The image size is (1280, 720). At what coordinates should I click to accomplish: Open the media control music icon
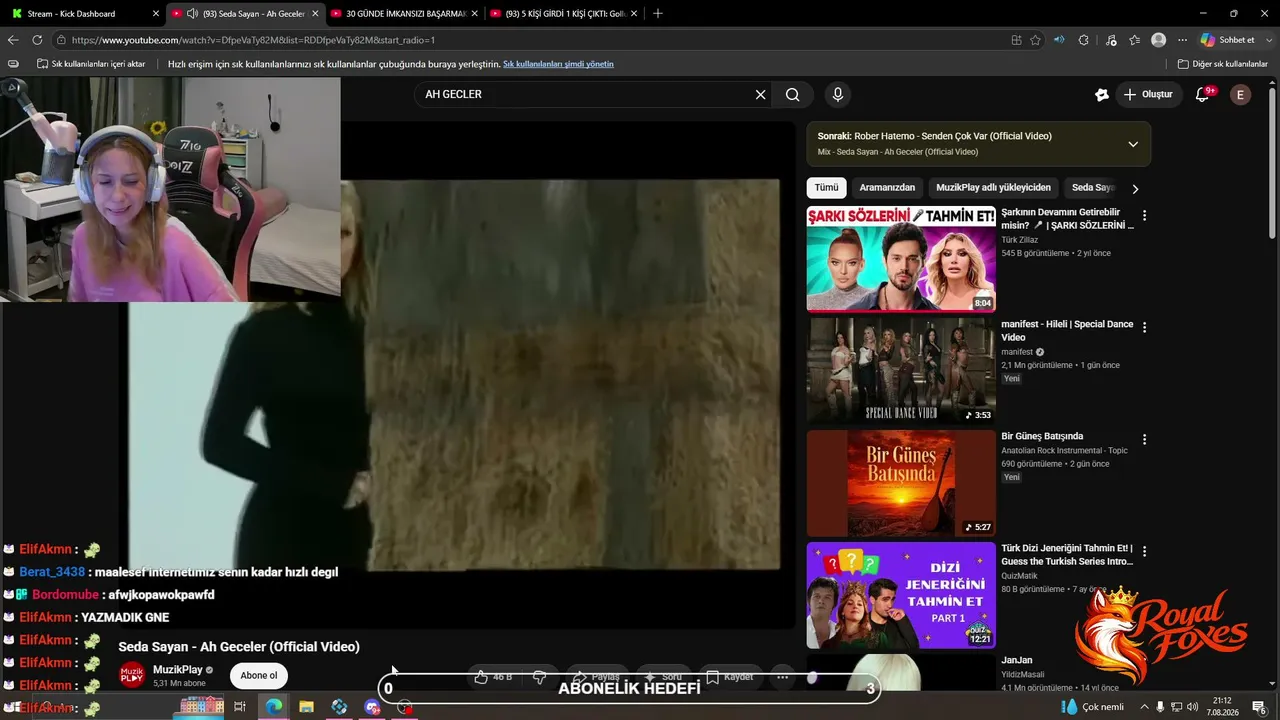1111,40
